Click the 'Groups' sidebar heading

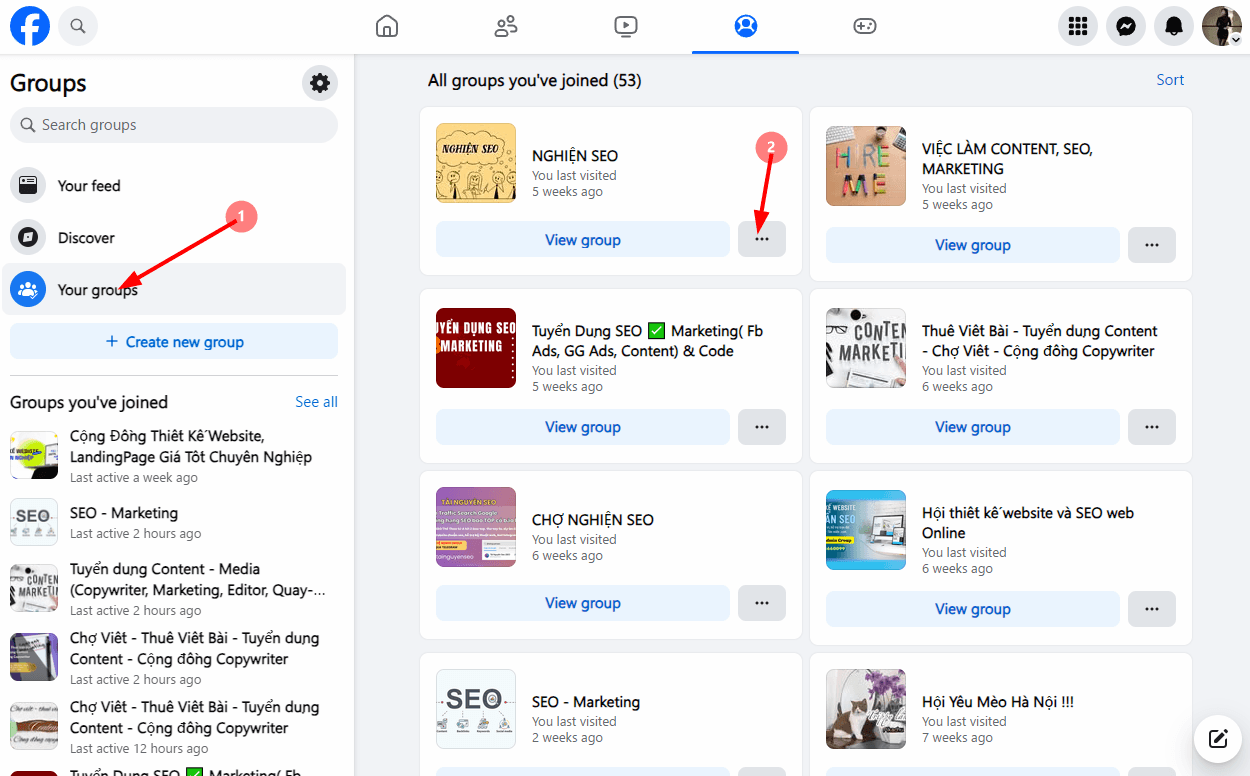(x=48, y=83)
